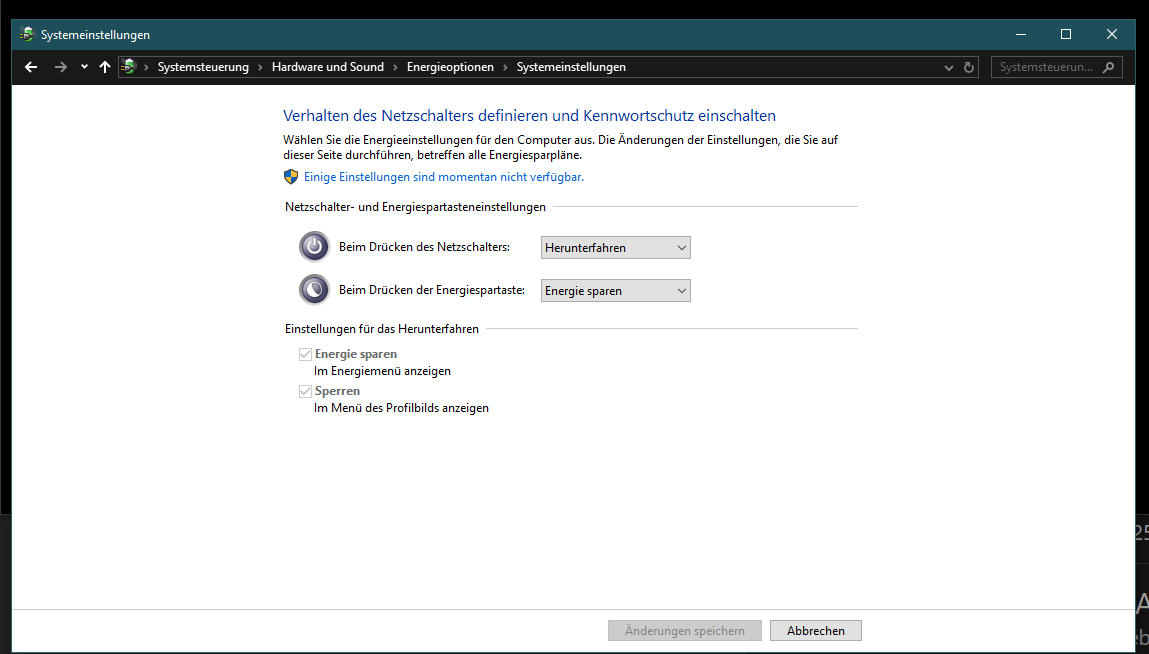Click the power button icon

click(314, 246)
